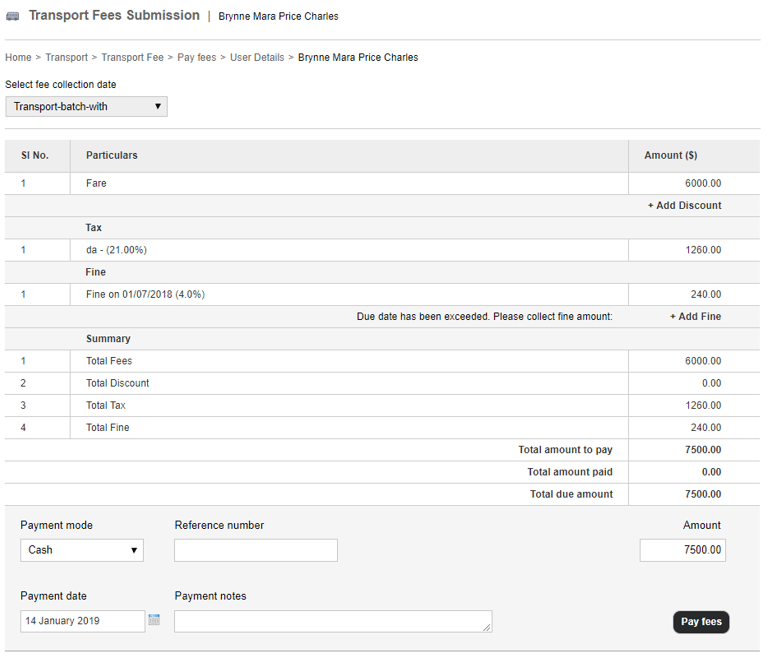Follow the Pay fees breadcrumb link

click(x=196, y=57)
